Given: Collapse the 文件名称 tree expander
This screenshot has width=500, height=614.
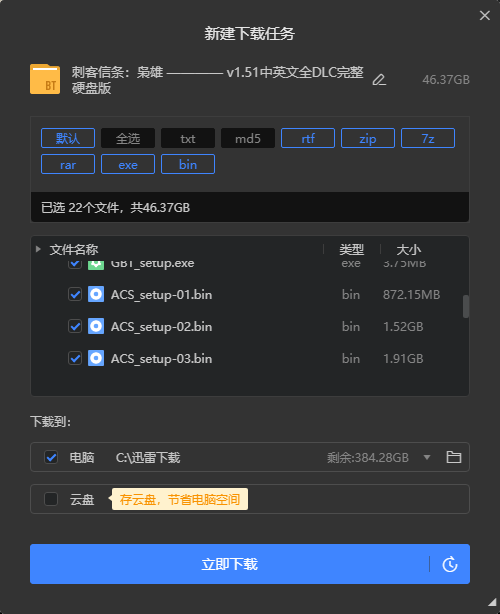Looking at the screenshot, I should pos(38,249).
